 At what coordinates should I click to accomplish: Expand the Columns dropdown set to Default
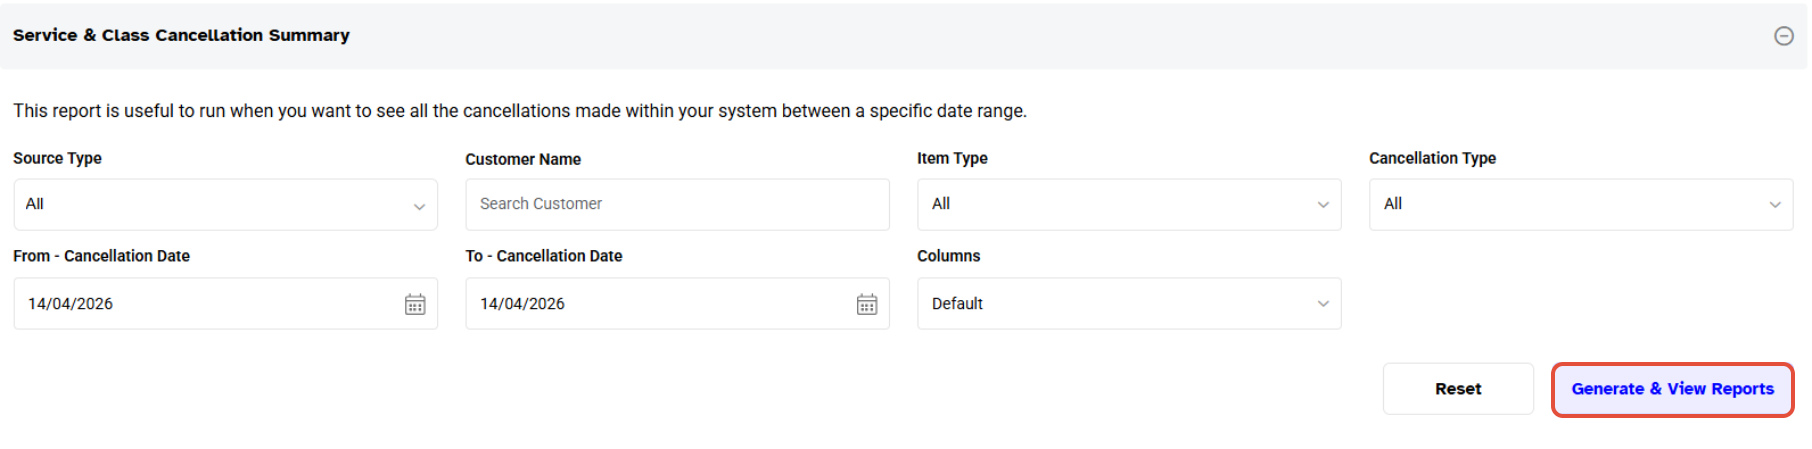coord(1129,304)
